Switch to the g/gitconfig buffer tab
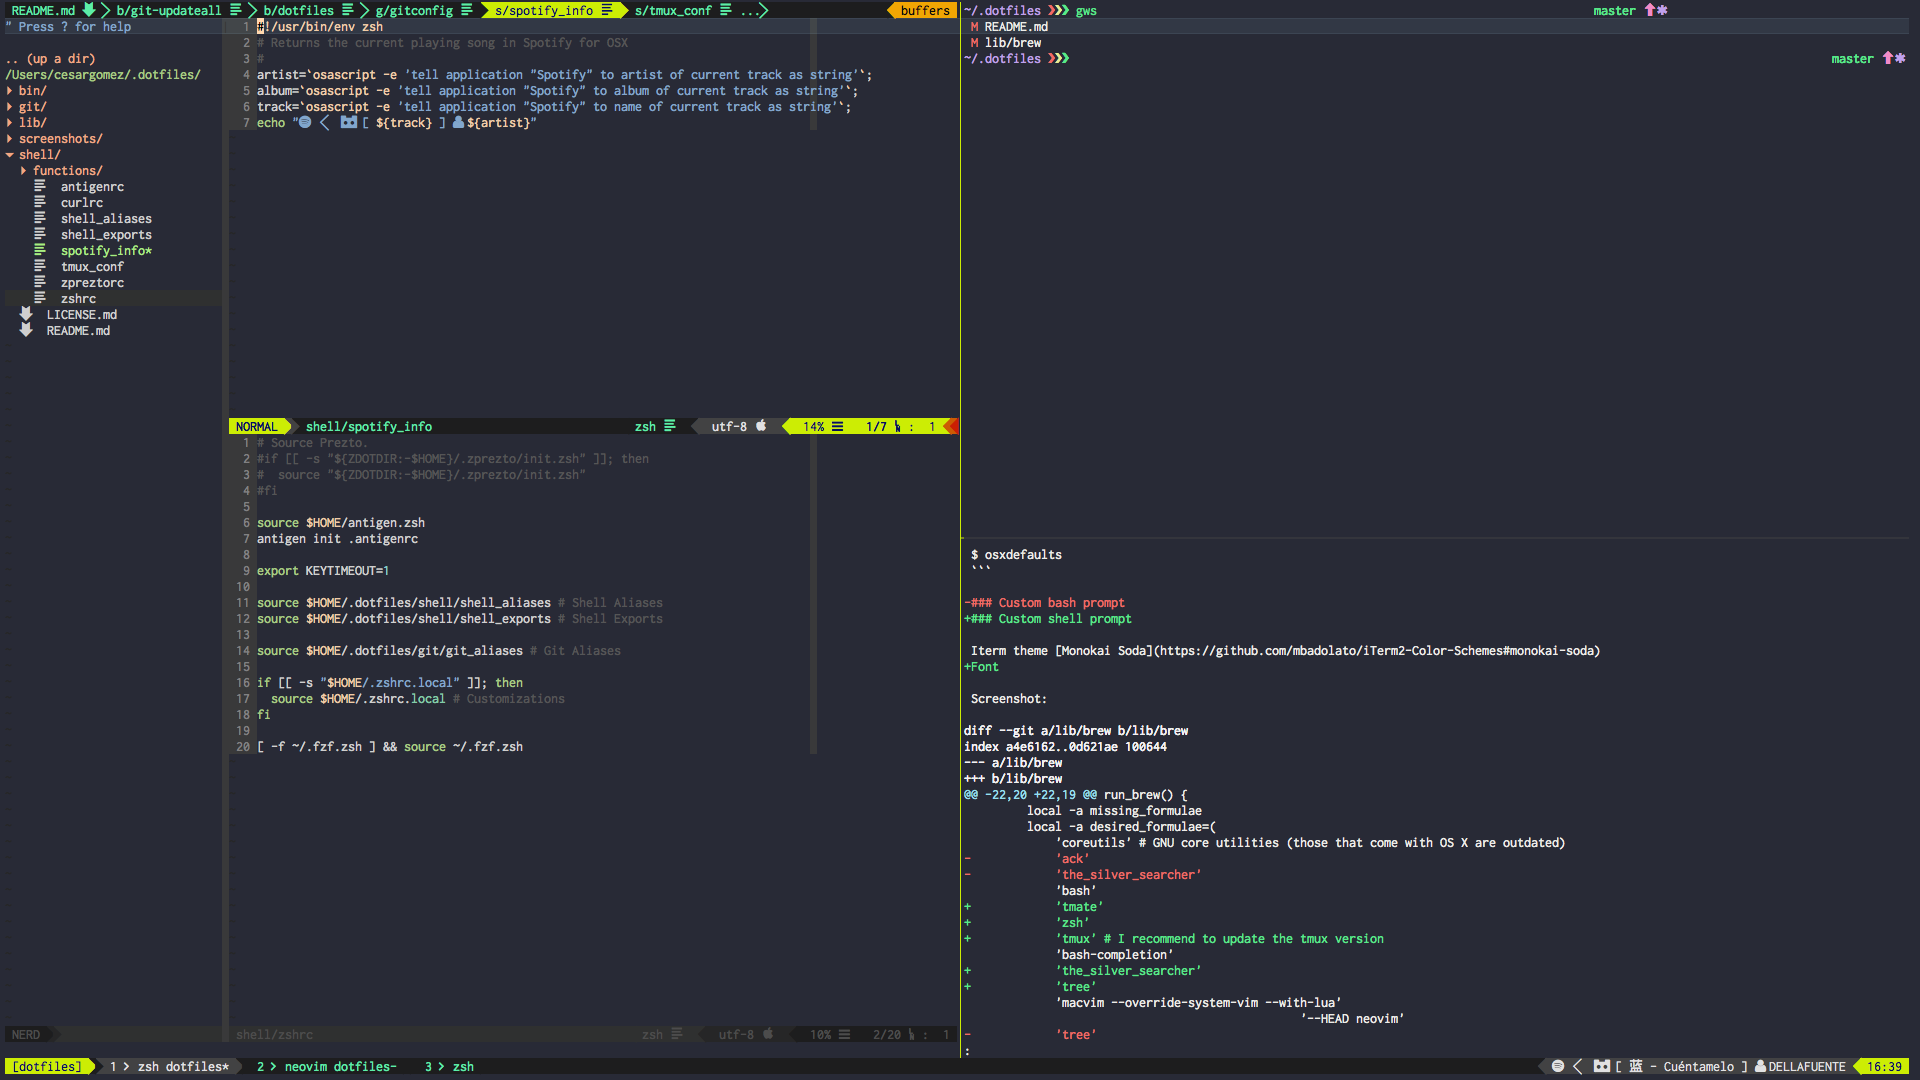The width and height of the screenshot is (1920, 1080). pyautogui.click(x=414, y=10)
